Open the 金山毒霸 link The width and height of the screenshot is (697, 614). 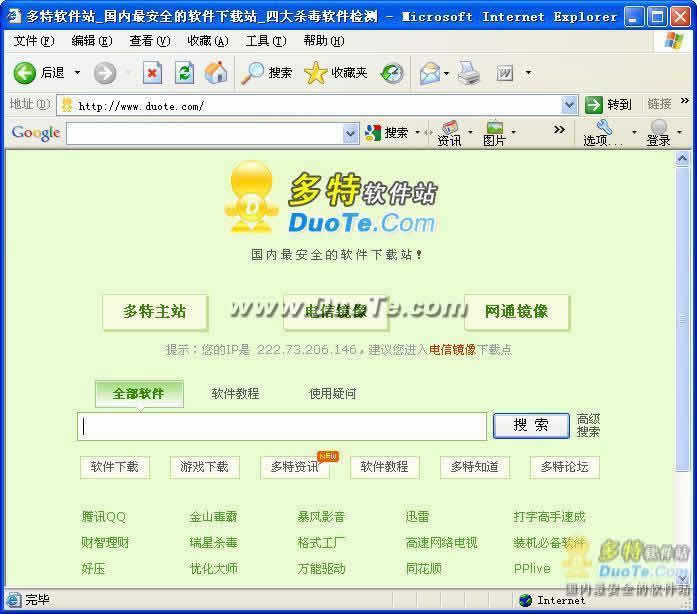pyautogui.click(x=213, y=517)
